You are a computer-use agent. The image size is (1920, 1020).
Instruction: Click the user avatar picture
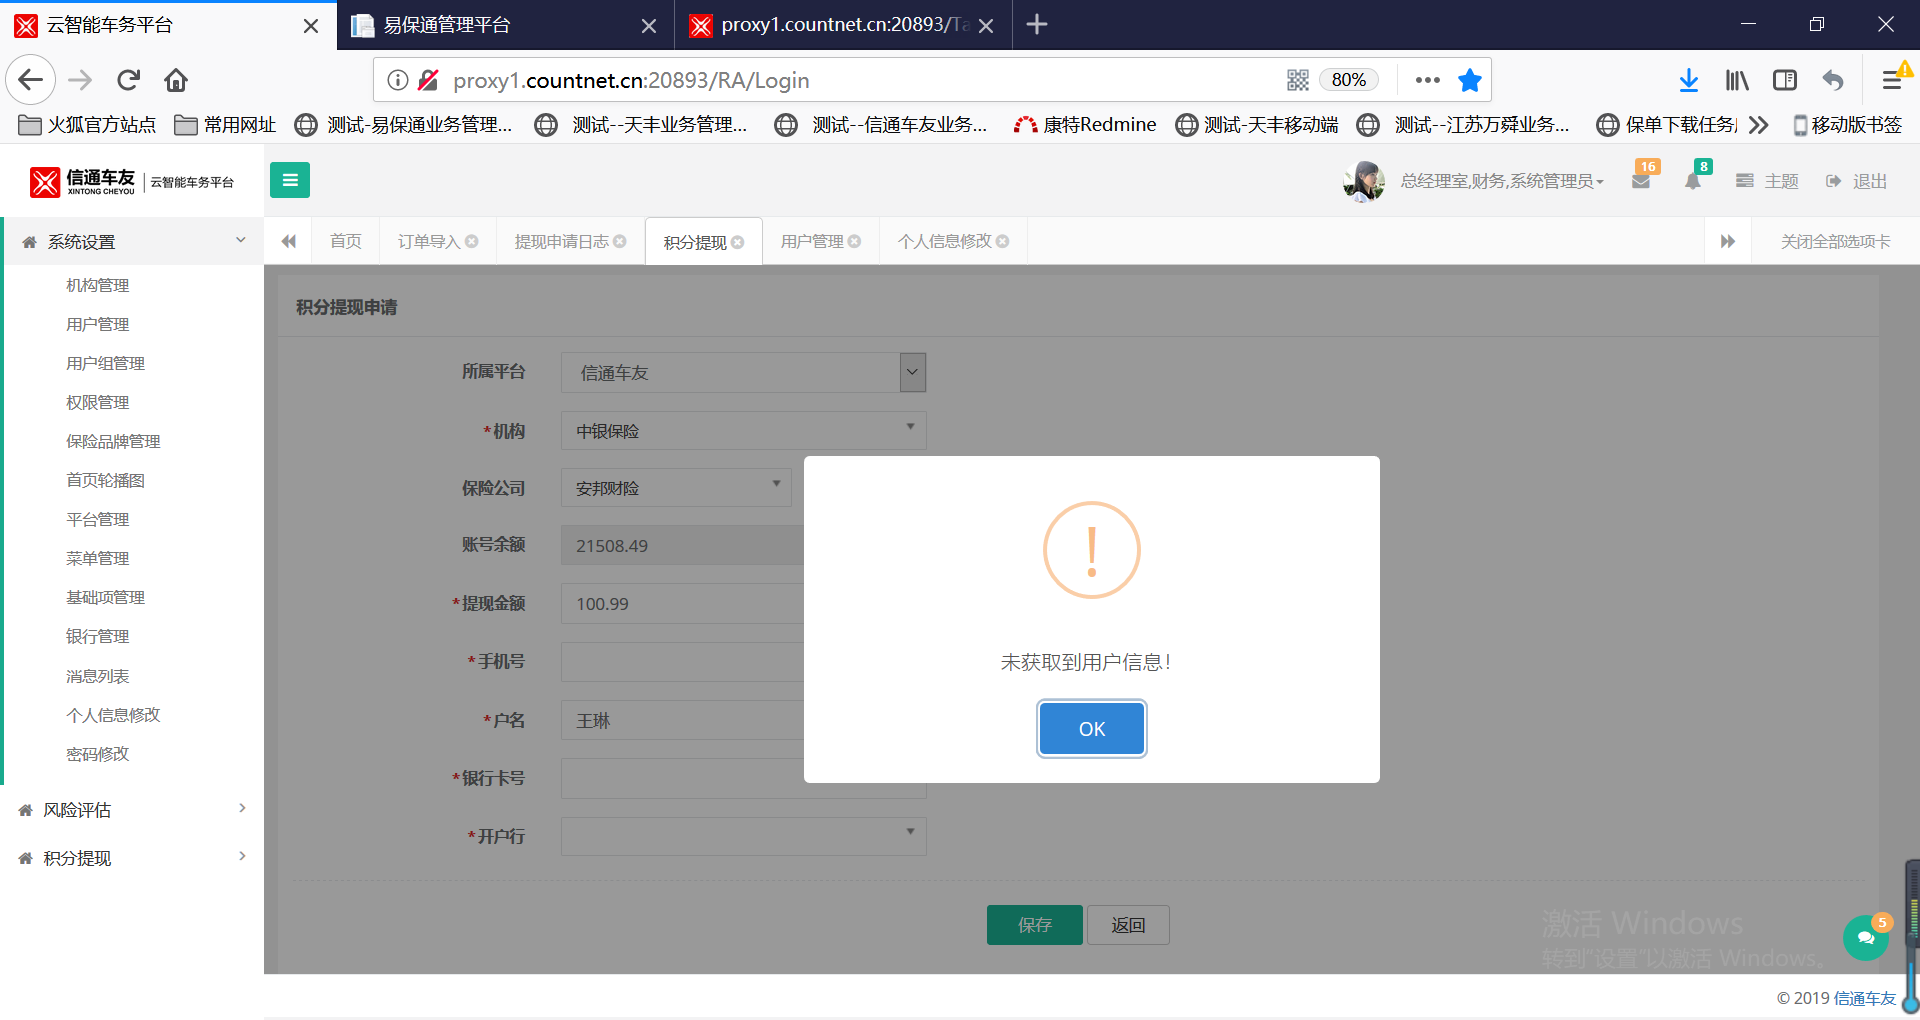tap(1364, 181)
